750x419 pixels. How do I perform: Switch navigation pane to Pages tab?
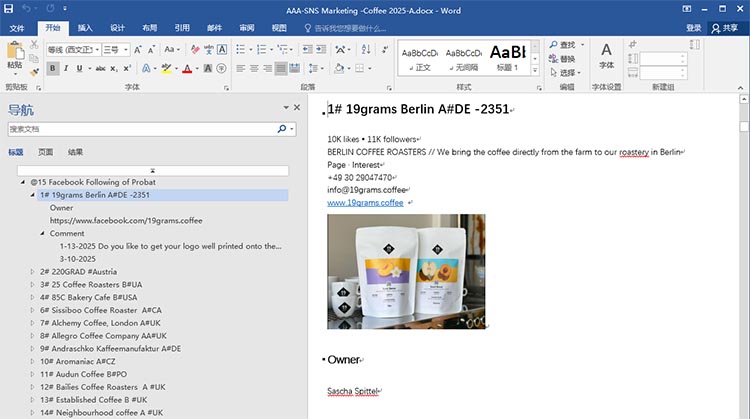tap(45, 152)
